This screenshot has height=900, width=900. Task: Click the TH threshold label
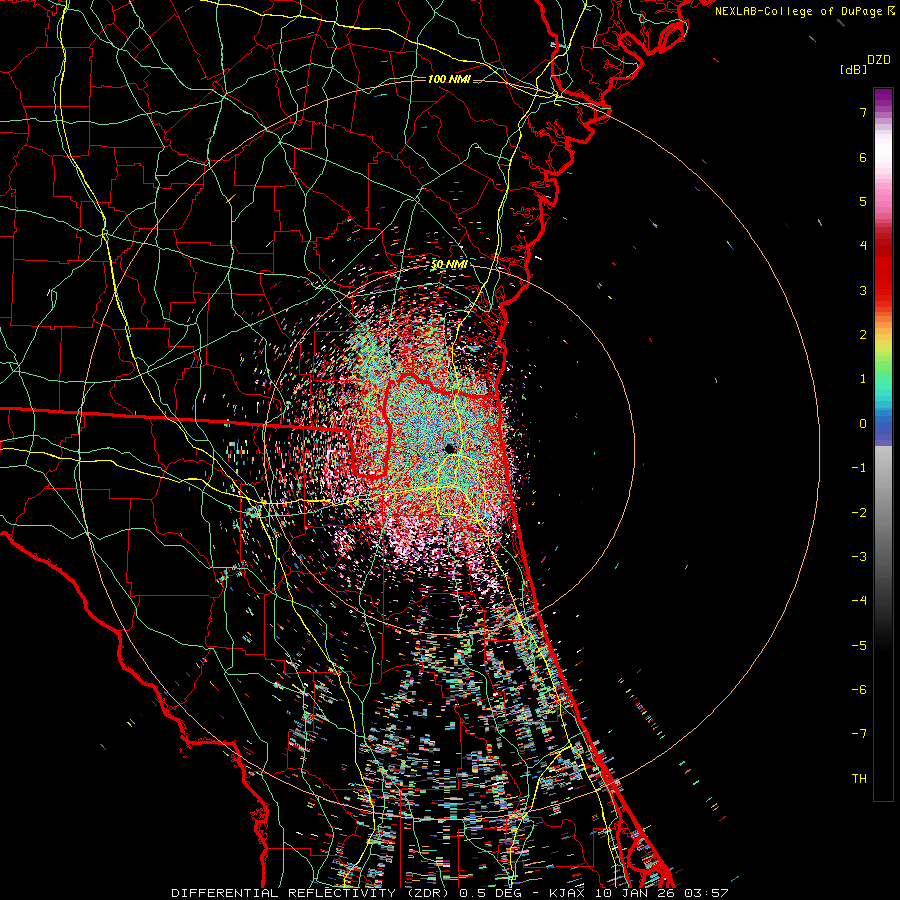click(859, 779)
